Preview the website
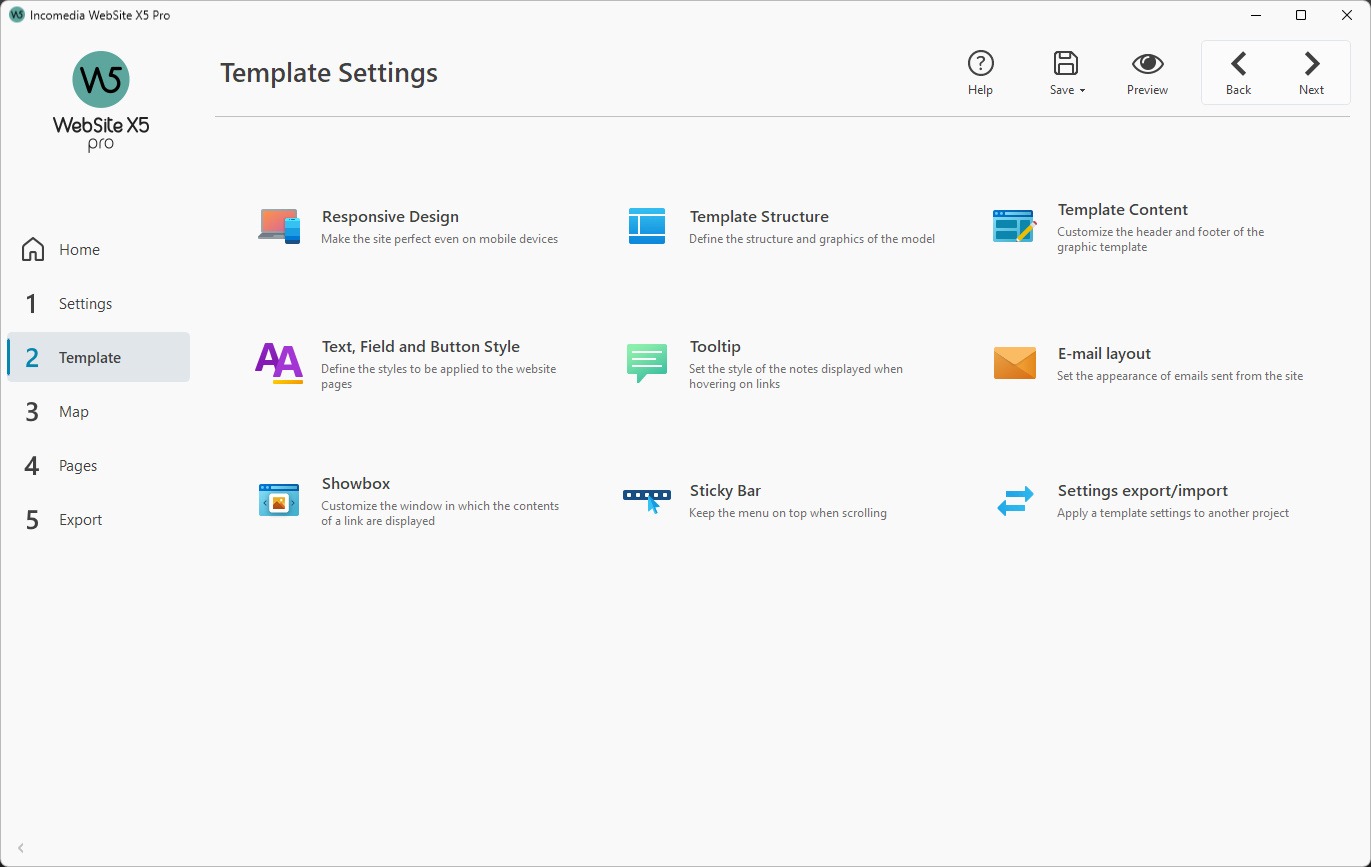The image size is (1371, 867). [1146, 72]
